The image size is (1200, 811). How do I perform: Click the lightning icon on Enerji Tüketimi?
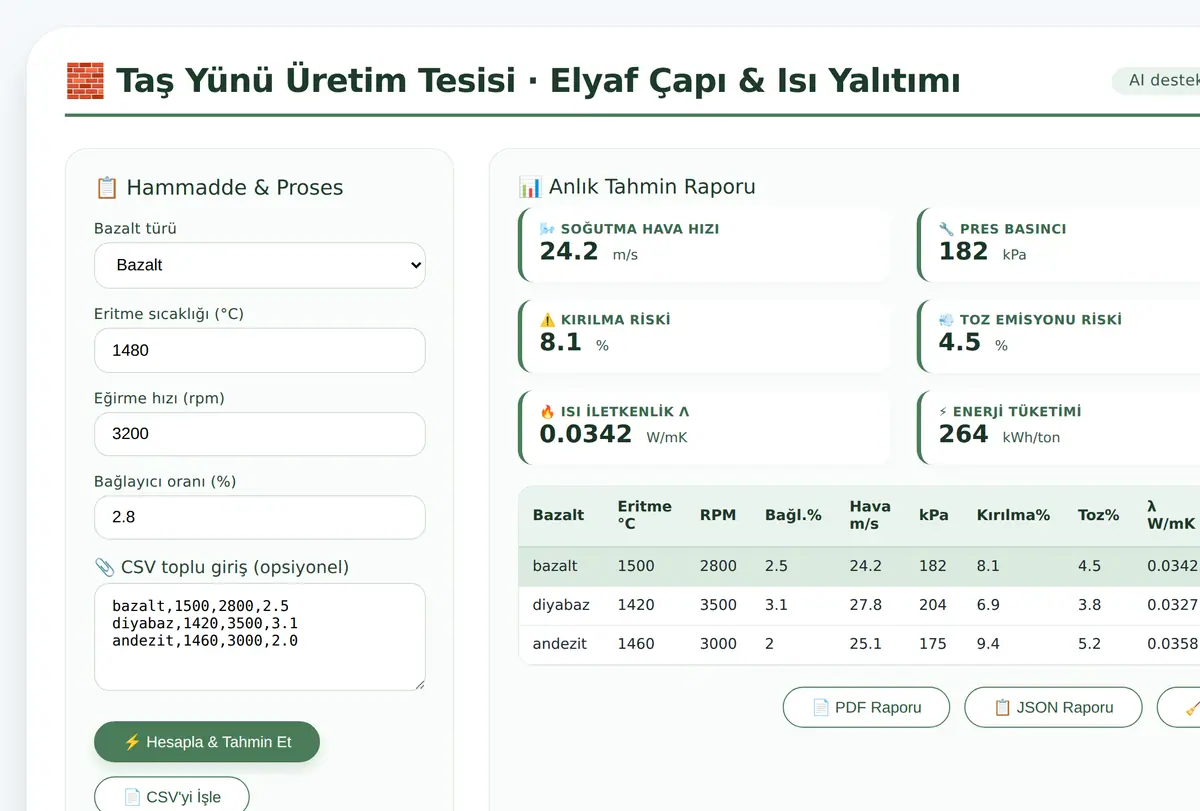pyautogui.click(x=943, y=411)
